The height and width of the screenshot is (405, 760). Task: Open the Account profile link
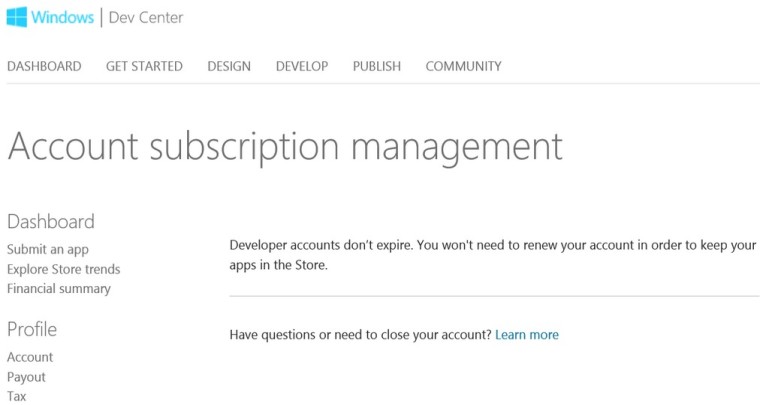pyautogui.click(x=30, y=357)
